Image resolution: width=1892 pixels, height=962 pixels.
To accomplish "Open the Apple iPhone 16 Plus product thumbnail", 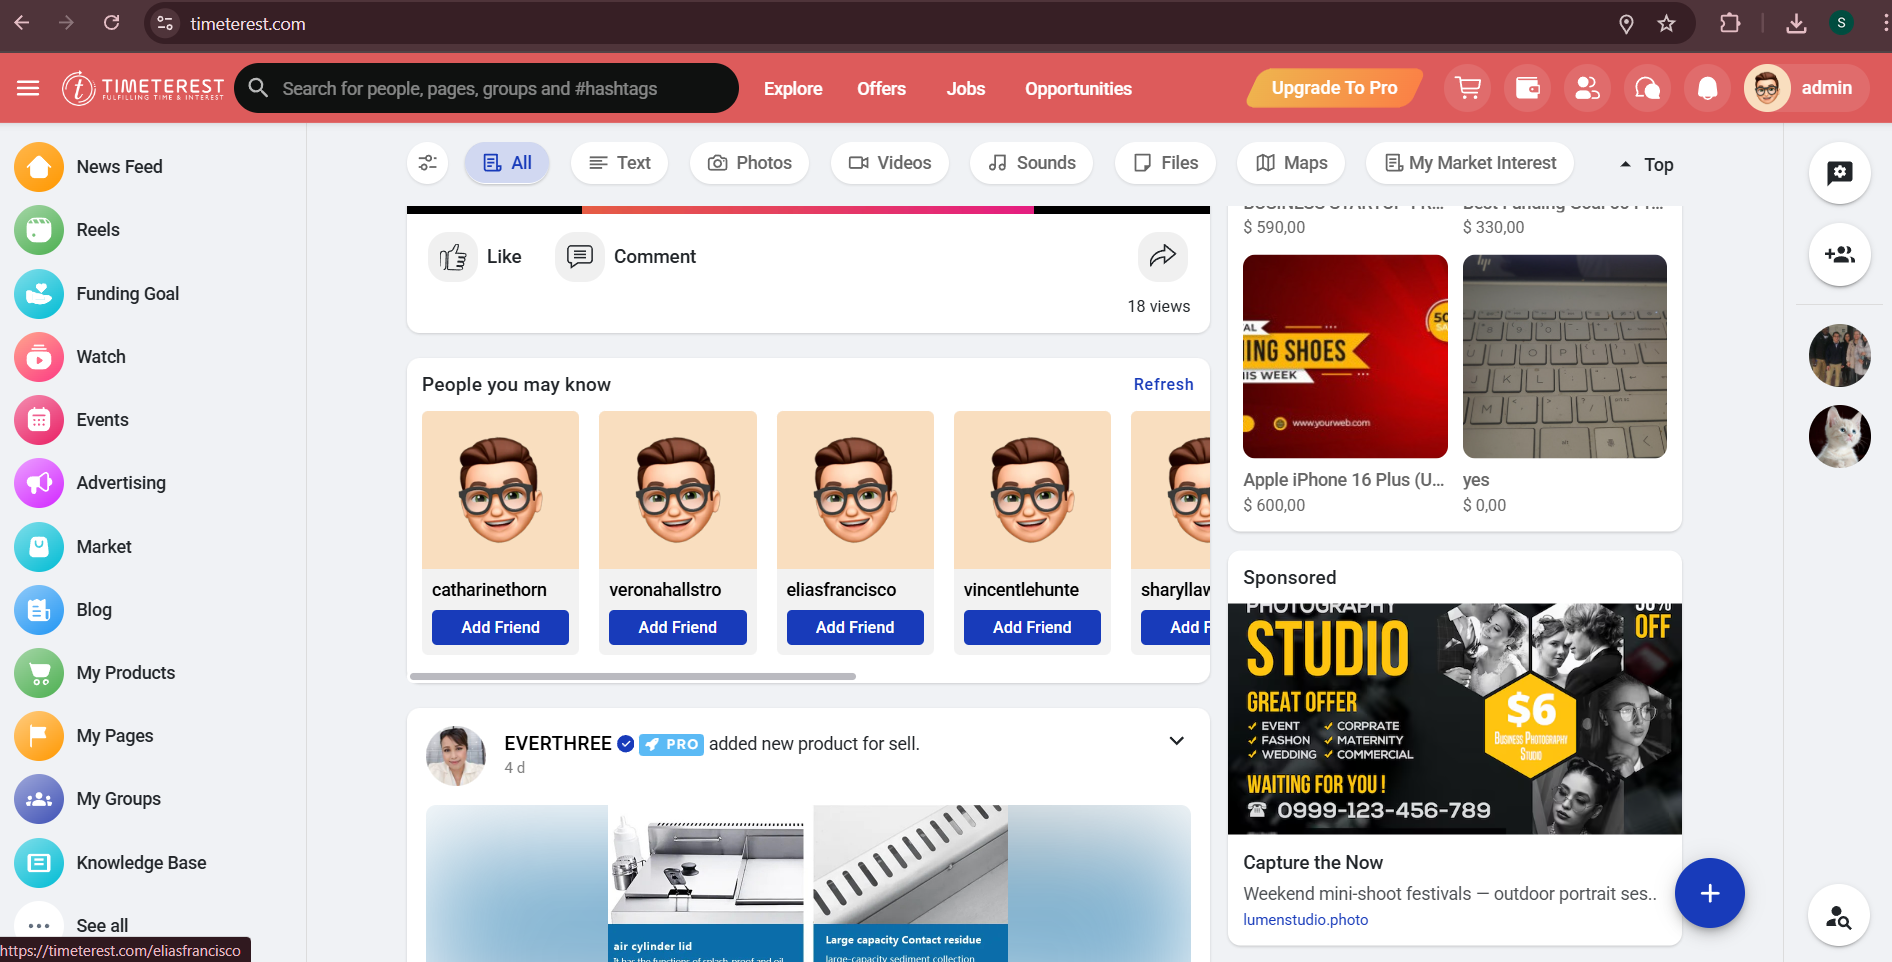I will pos(1345,356).
